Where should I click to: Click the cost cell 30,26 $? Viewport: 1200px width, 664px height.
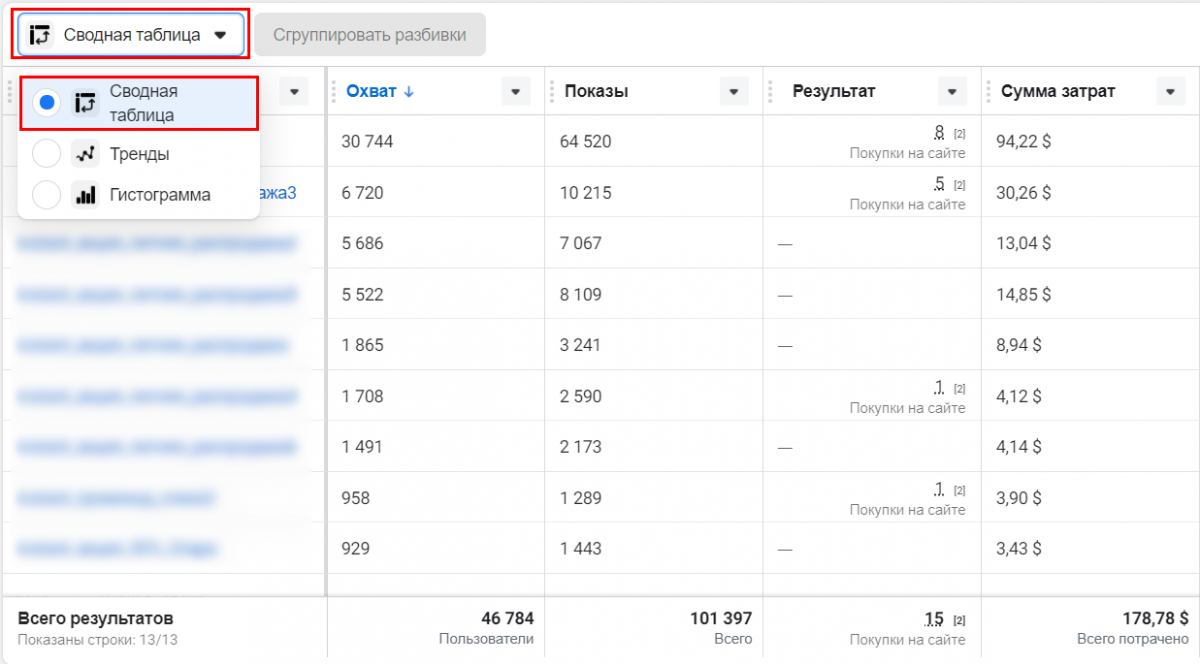pyautogui.click(x=1024, y=192)
